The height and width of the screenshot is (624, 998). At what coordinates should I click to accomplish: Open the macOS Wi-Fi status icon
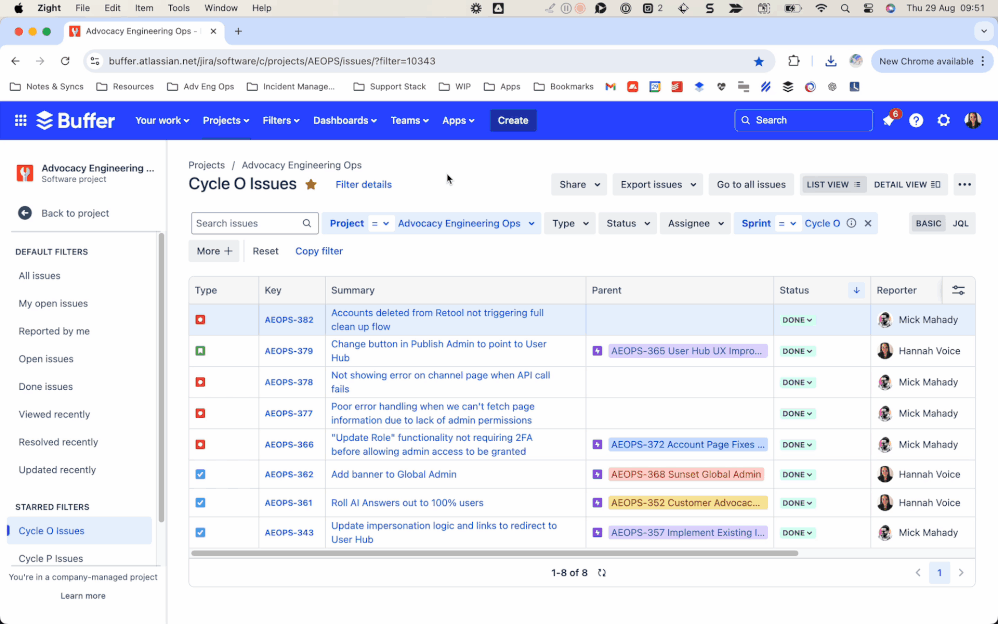821,8
